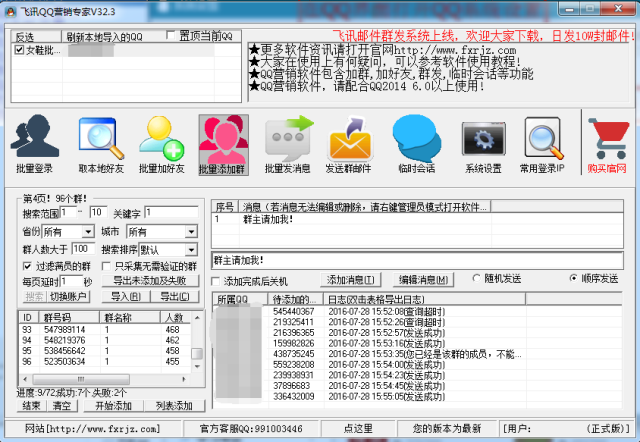
Task: Click the 关键字 keyword input field
Action: tap(171, 212)
